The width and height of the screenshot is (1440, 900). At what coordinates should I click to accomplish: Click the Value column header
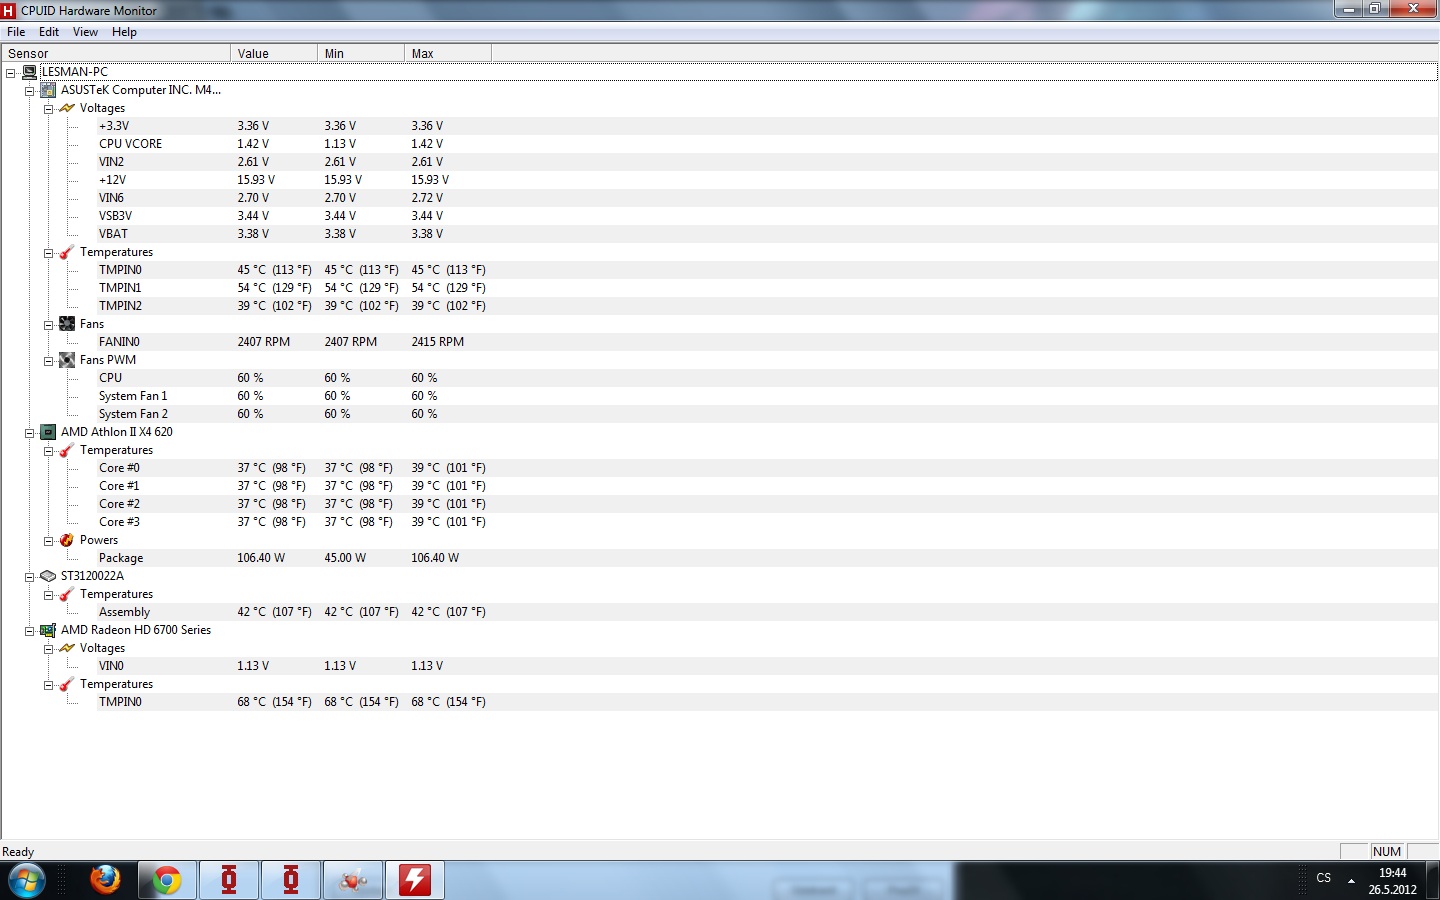[x=274, y=53]
